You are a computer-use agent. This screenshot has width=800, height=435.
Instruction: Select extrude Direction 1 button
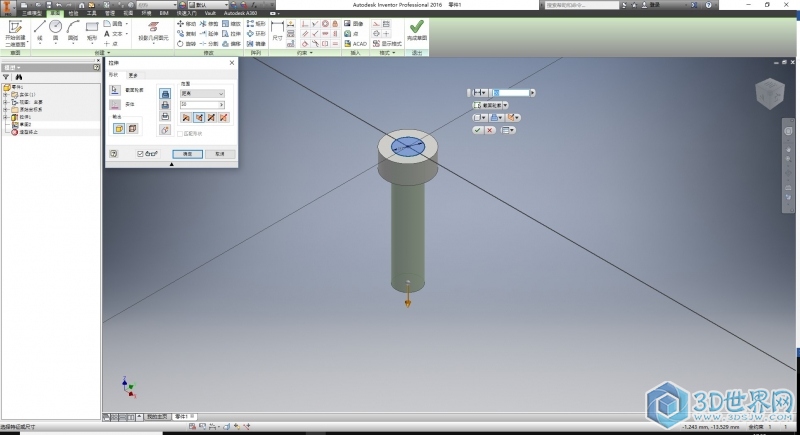tap(186, 118)
